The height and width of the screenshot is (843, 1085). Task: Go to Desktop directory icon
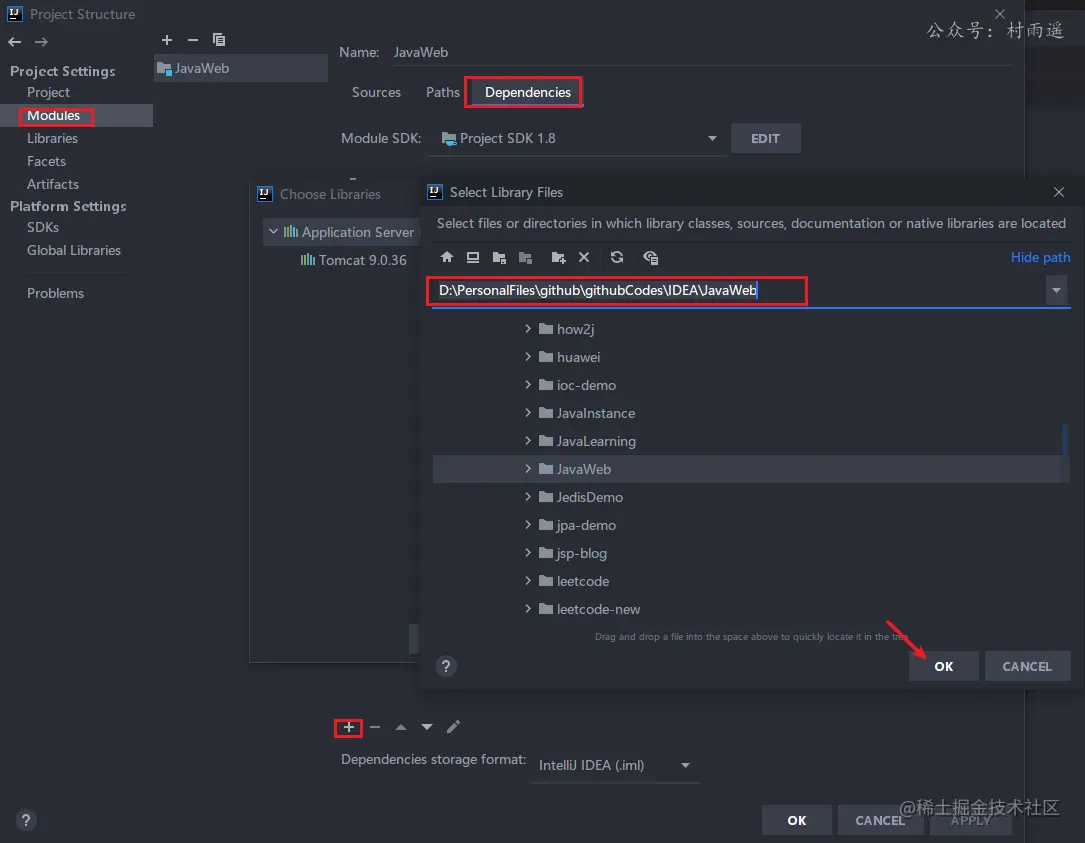(473, 257)
